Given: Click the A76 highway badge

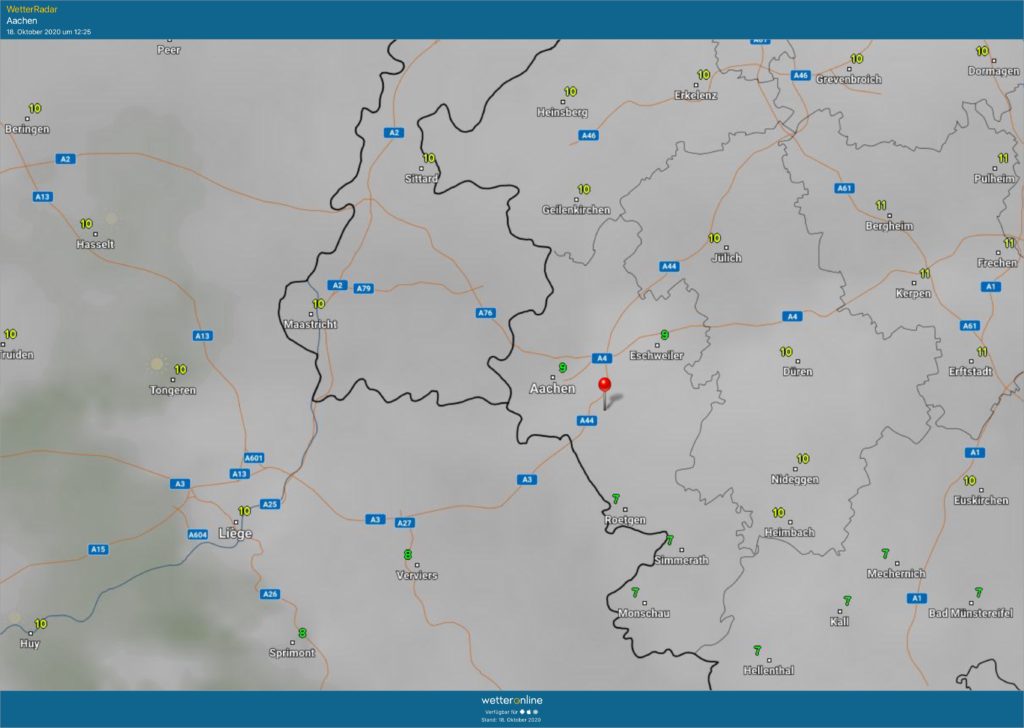Looking at the screenshot, I should point(485,313).
